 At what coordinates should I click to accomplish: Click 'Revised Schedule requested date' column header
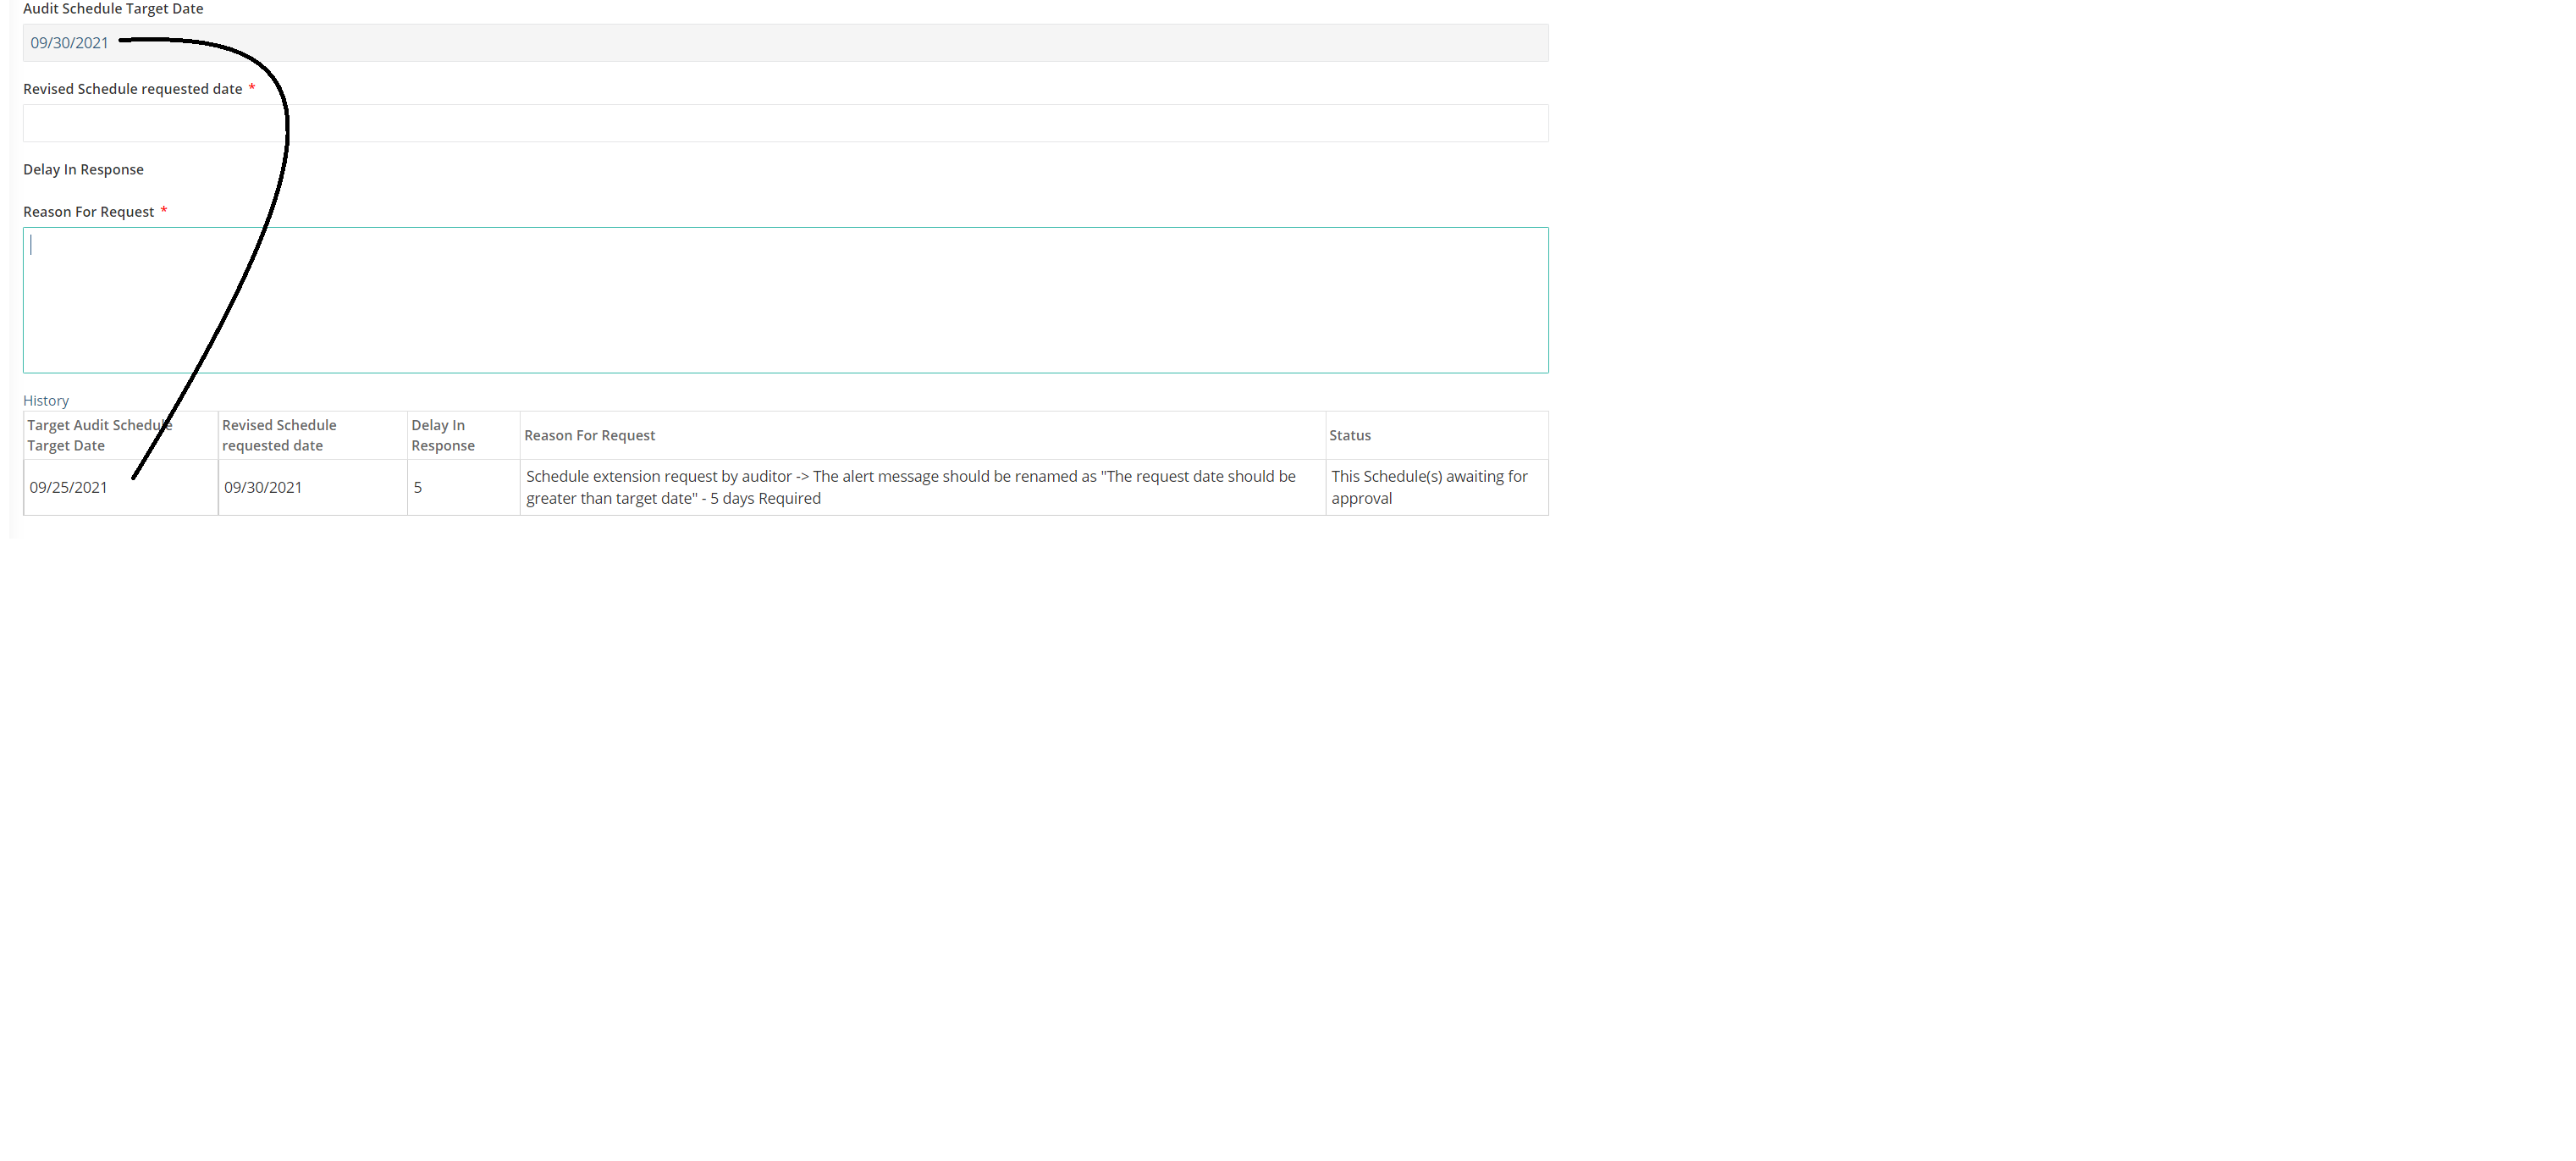tap(312, 435)
